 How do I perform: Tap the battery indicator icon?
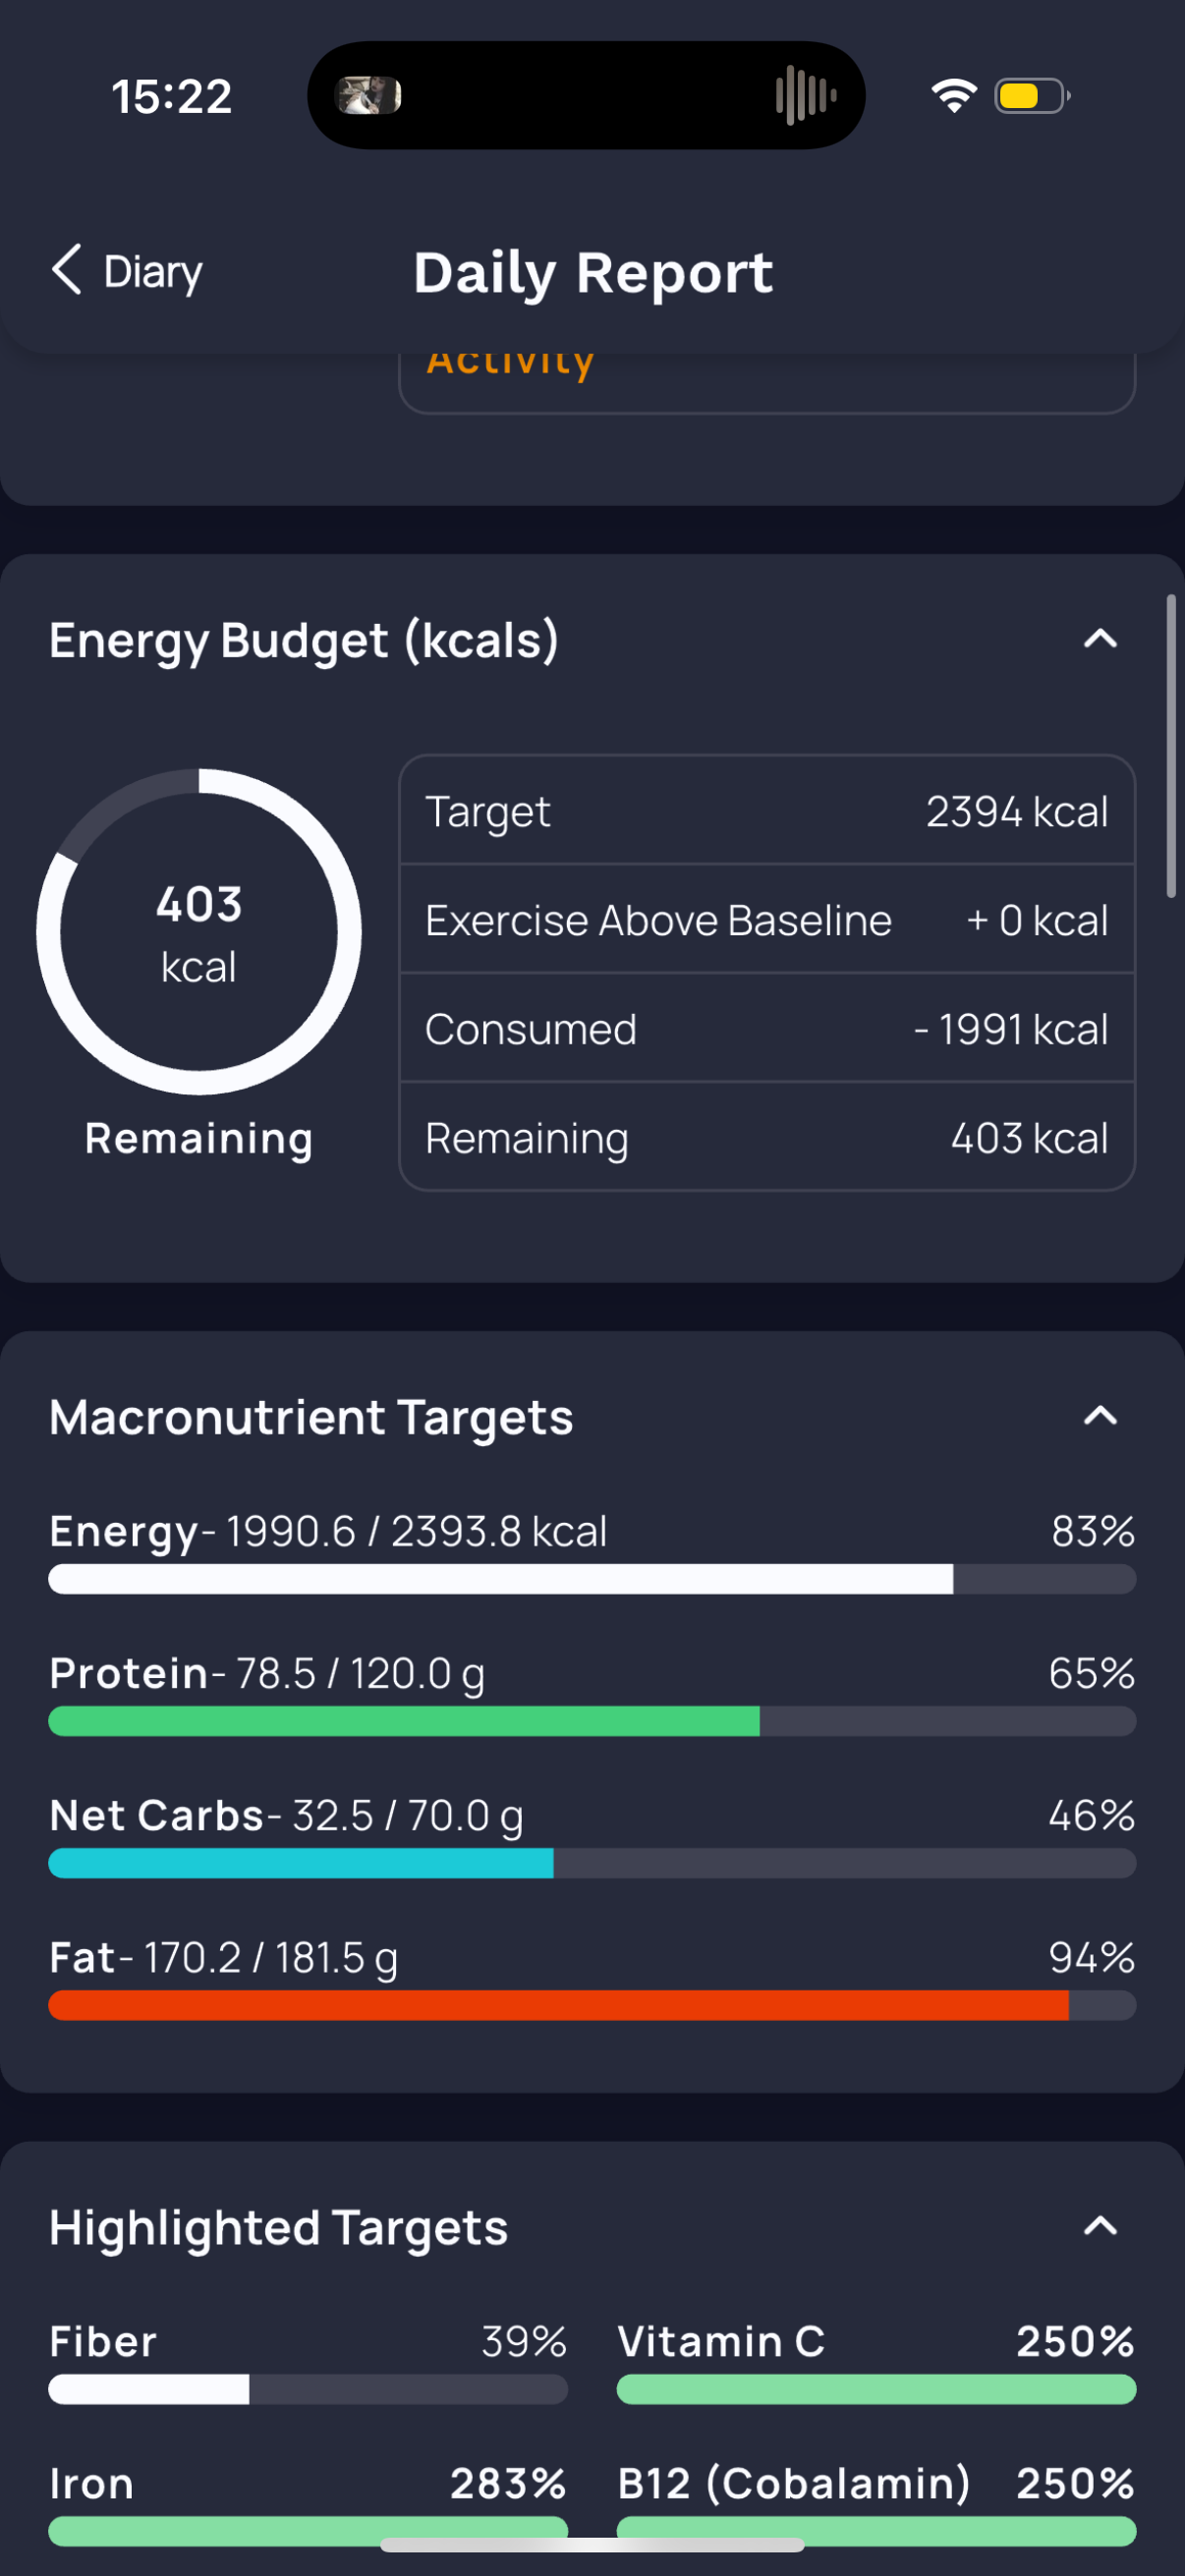[1032, 96]
